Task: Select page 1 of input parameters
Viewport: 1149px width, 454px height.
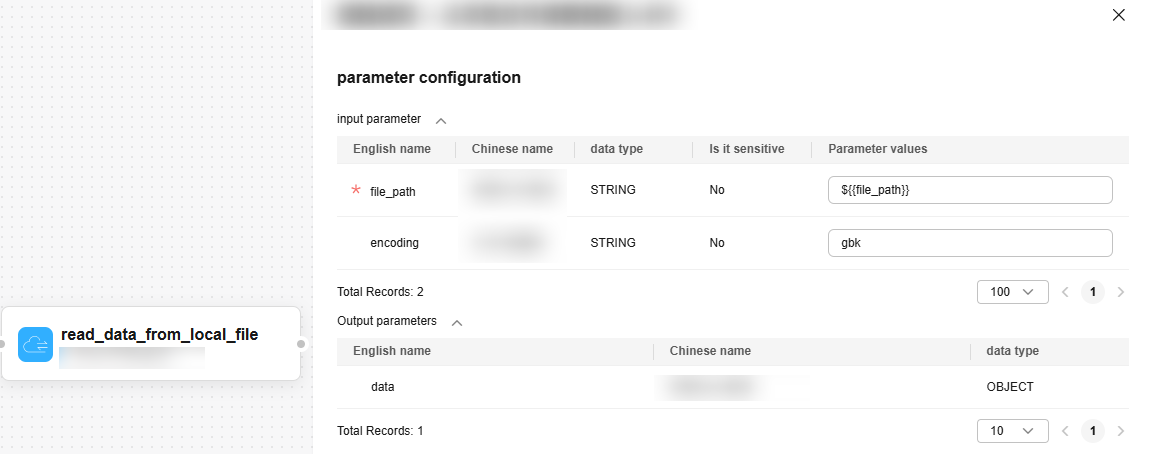Action: (1093, 292)
